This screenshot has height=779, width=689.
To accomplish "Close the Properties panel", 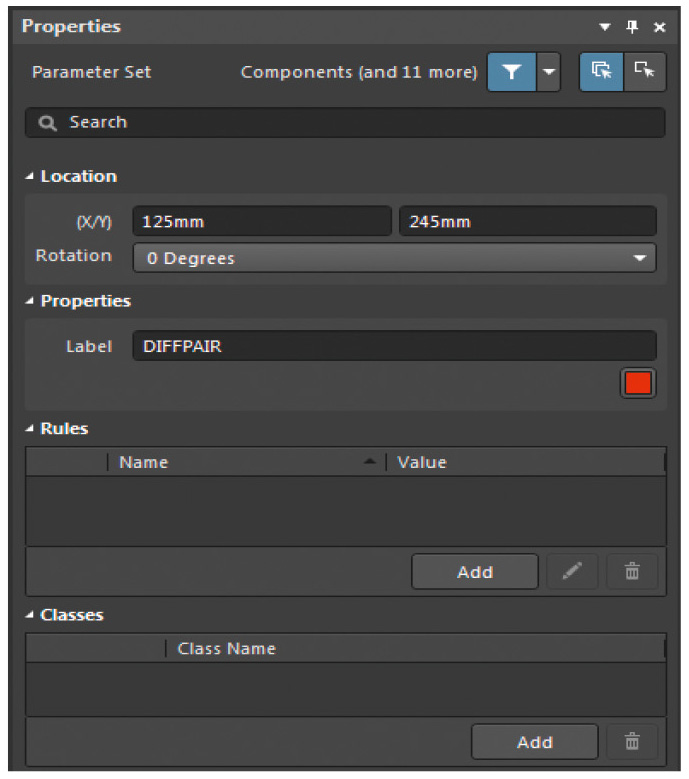I will pyautogui.click(x=660, y=27).
